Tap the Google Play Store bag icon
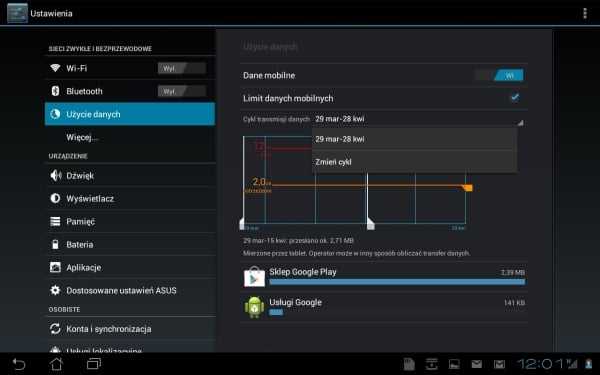 (254, 277)
